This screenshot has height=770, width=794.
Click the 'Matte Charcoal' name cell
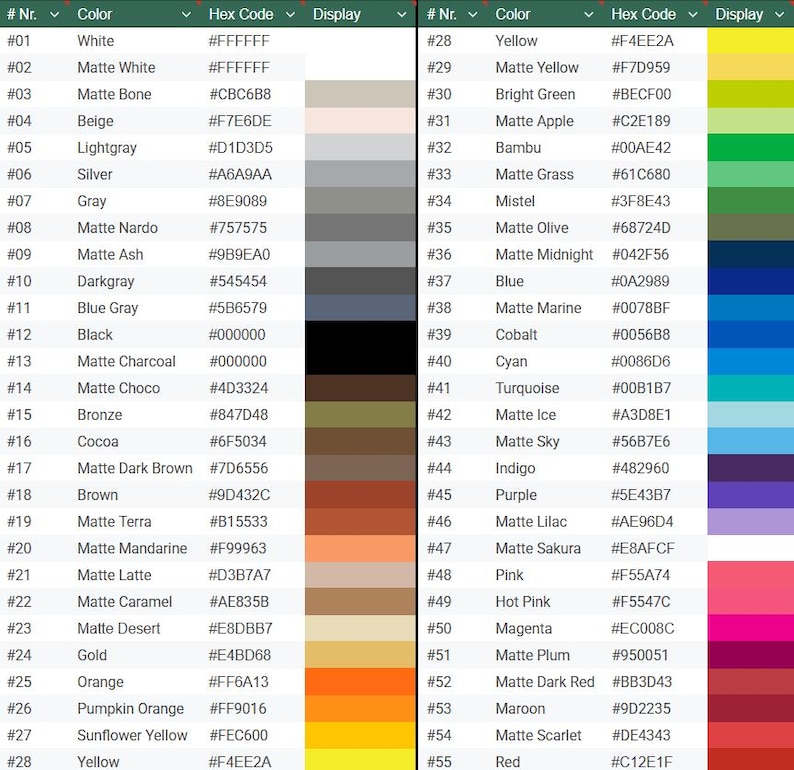(x=127, y=361)
